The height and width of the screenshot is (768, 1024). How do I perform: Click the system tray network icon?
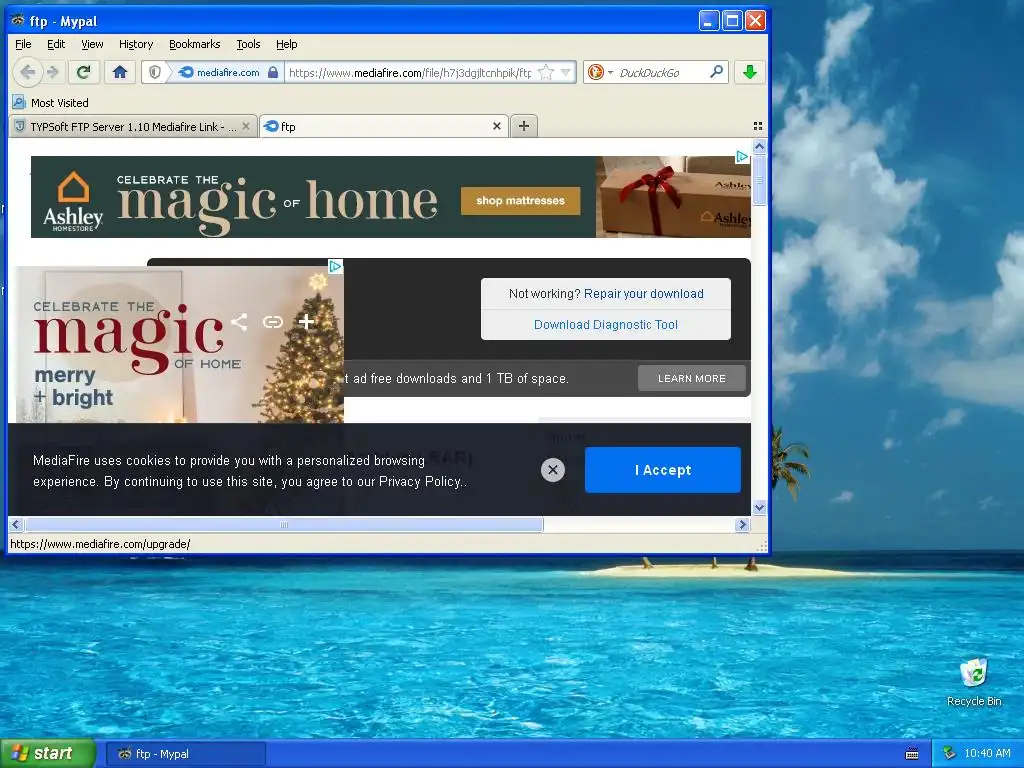click(x=950, y=753)
